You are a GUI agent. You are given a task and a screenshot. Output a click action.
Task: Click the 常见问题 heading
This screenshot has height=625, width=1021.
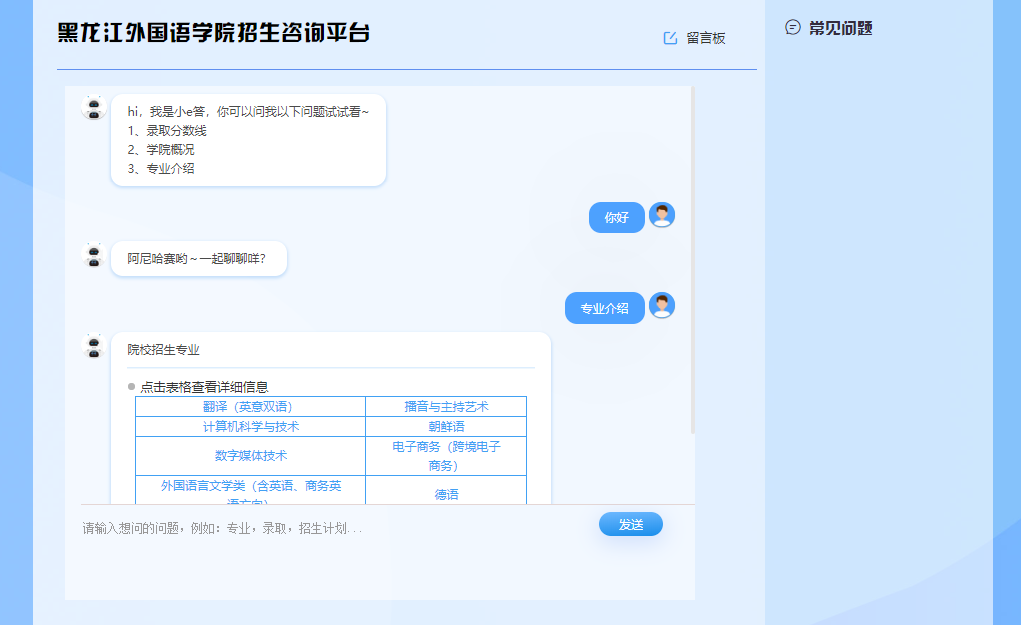coord(841,28)
